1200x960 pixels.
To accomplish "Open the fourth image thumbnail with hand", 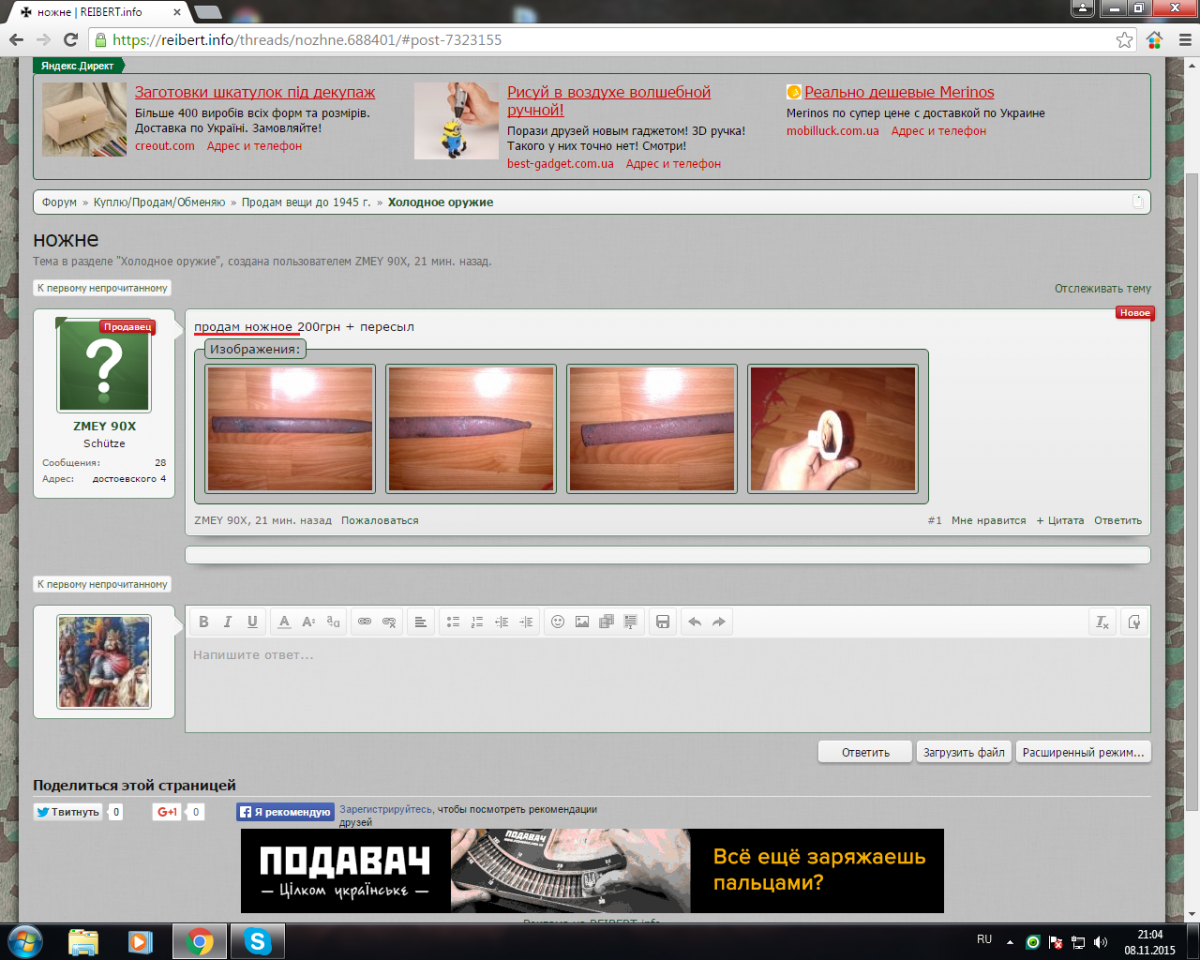I will [x=833, y=429].
